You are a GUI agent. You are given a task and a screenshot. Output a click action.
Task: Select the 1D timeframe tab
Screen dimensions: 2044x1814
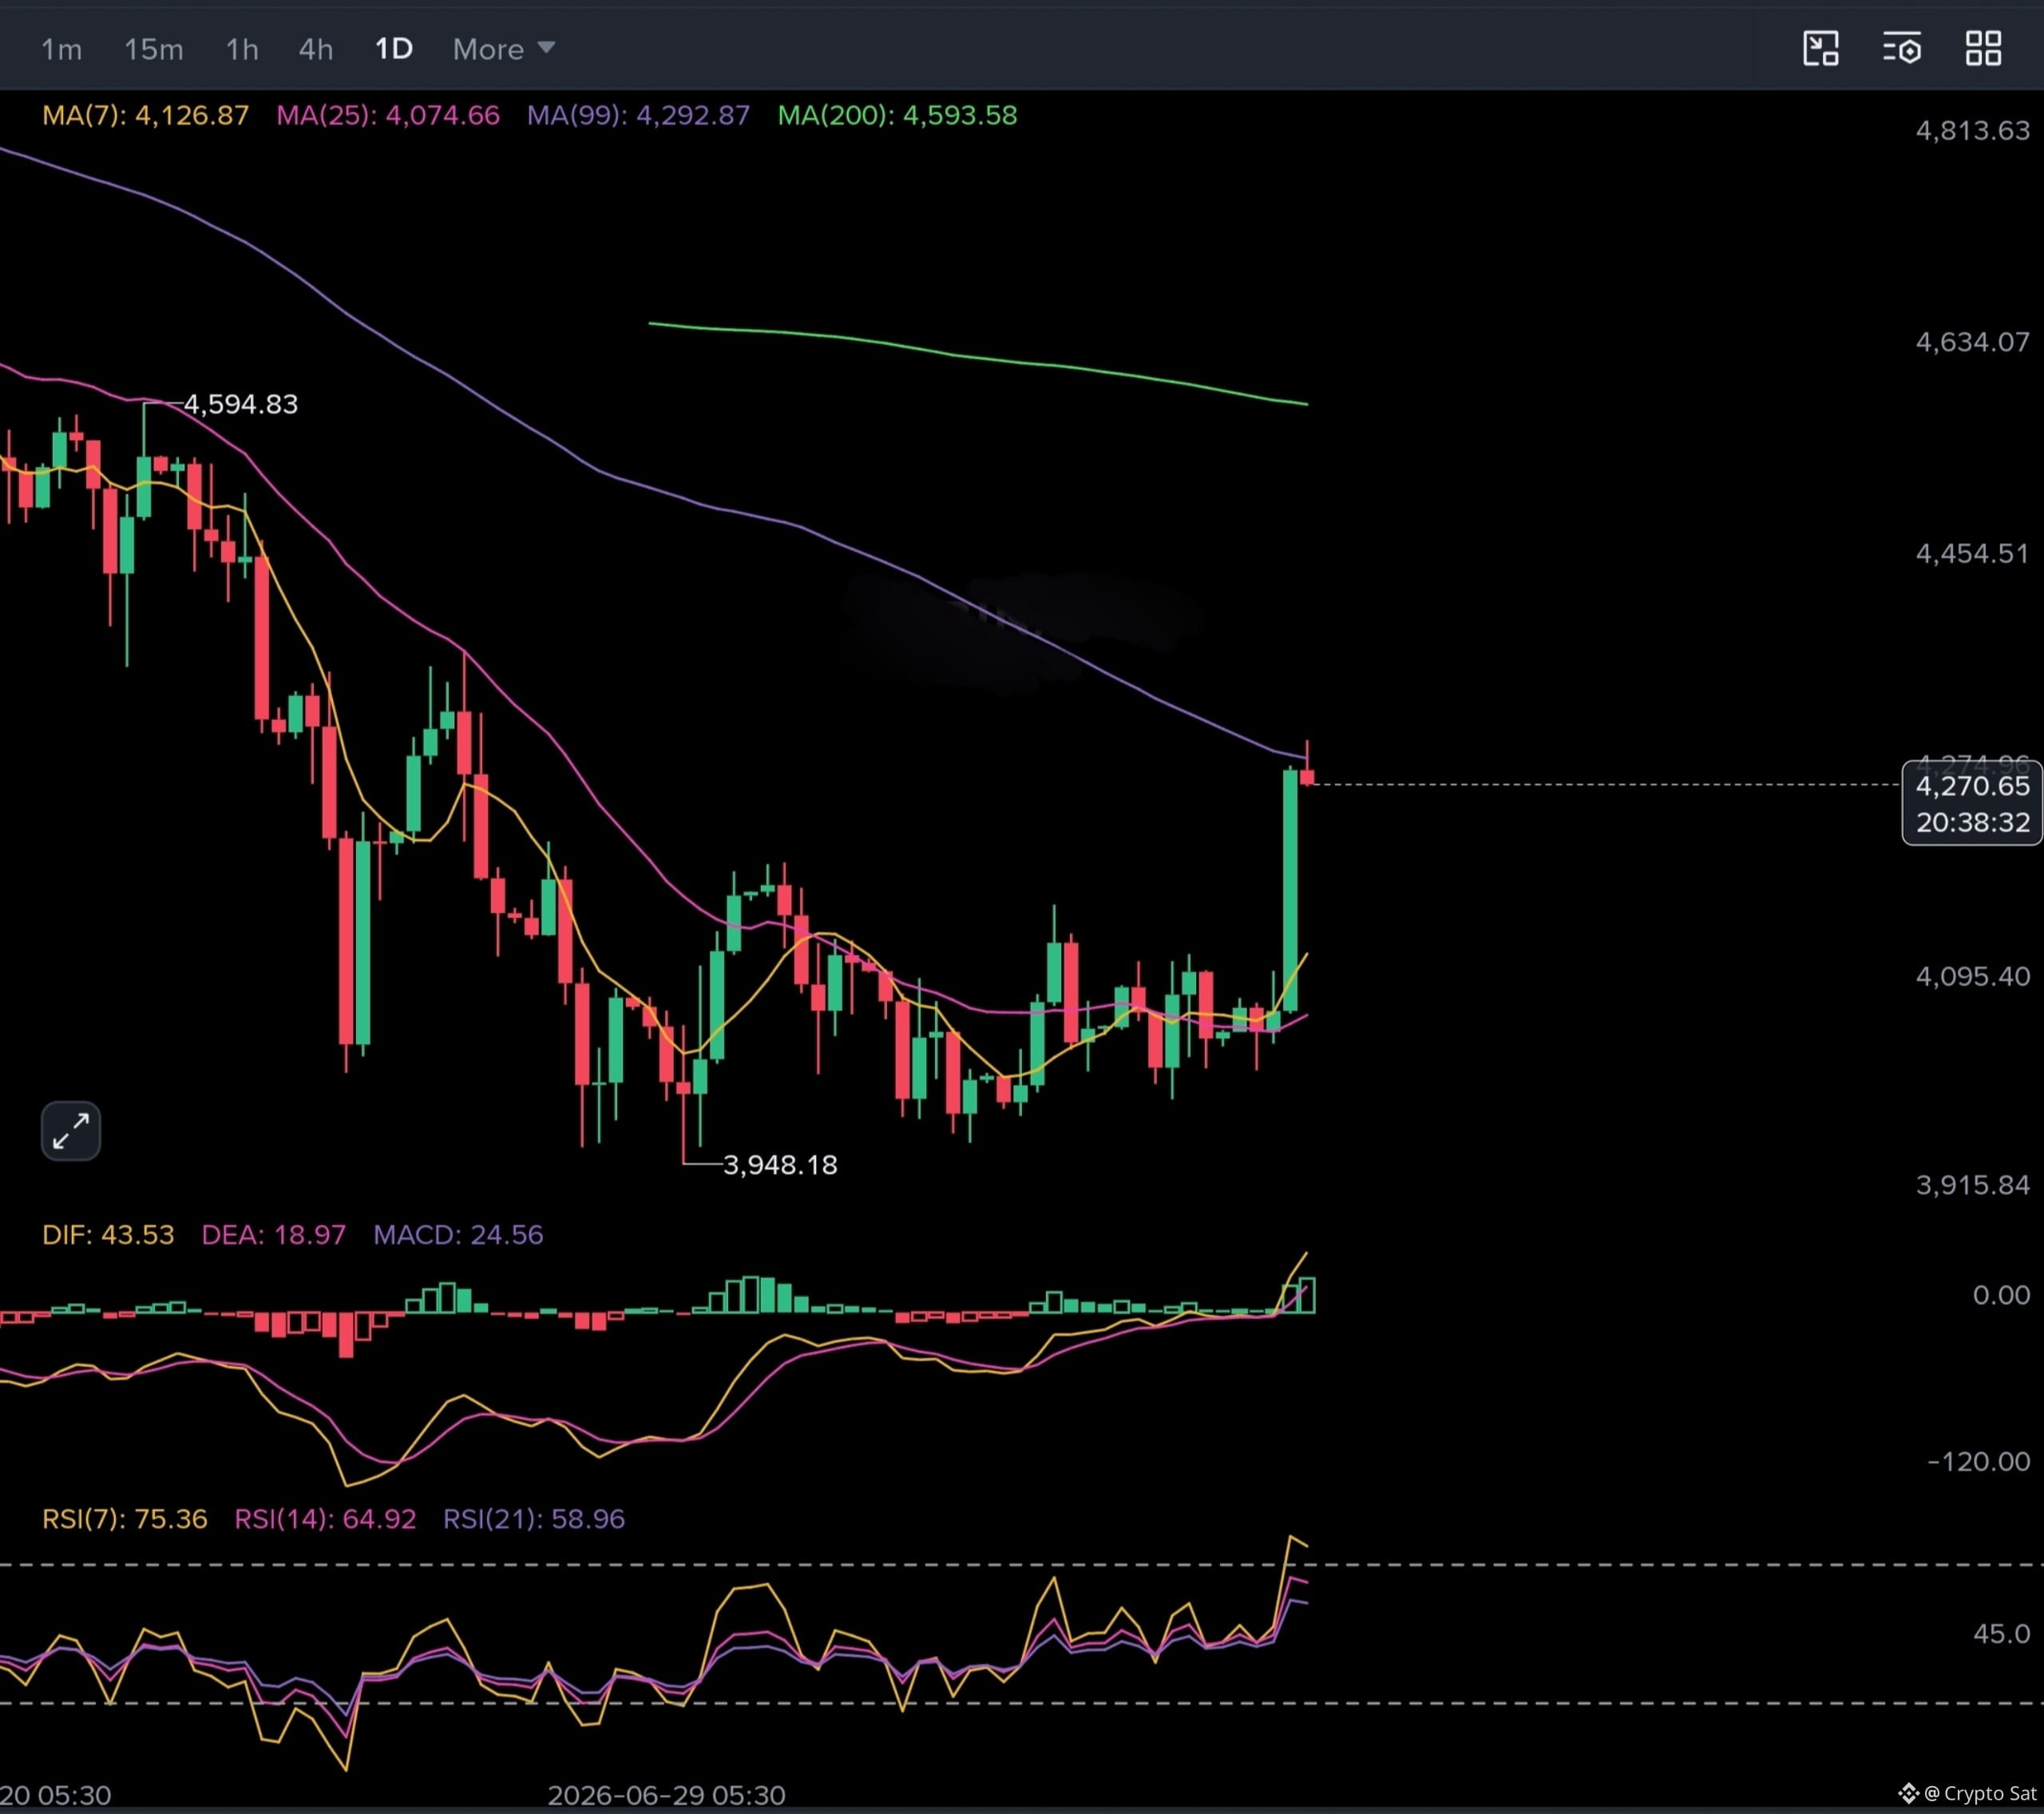[394, 49]
